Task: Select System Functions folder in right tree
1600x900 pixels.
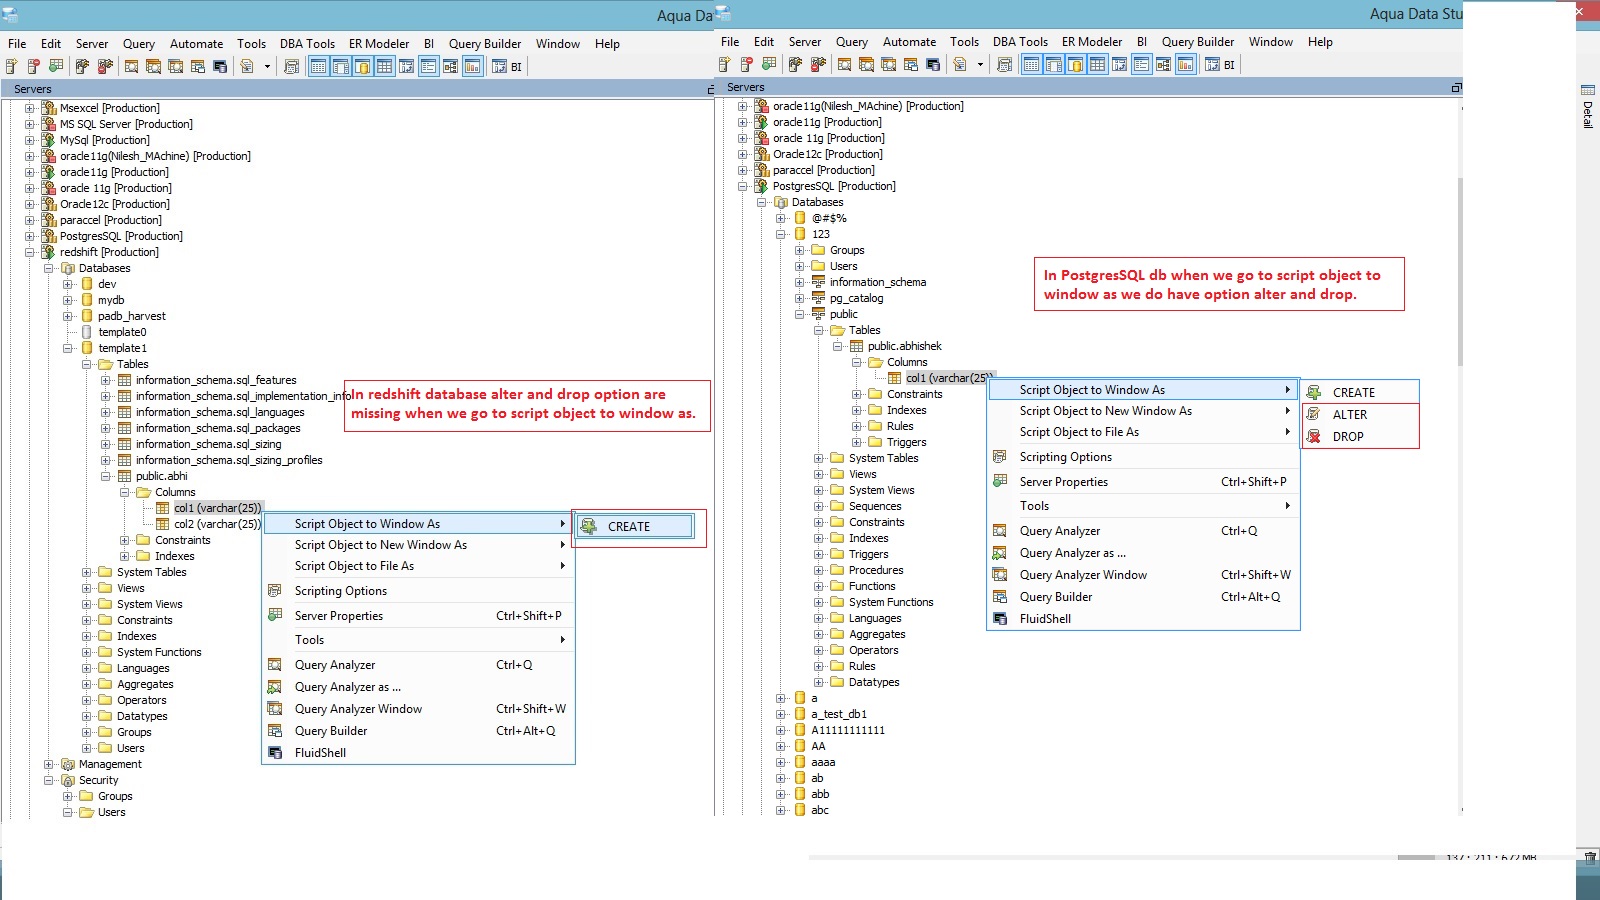Action: click(x=891, y=602)
